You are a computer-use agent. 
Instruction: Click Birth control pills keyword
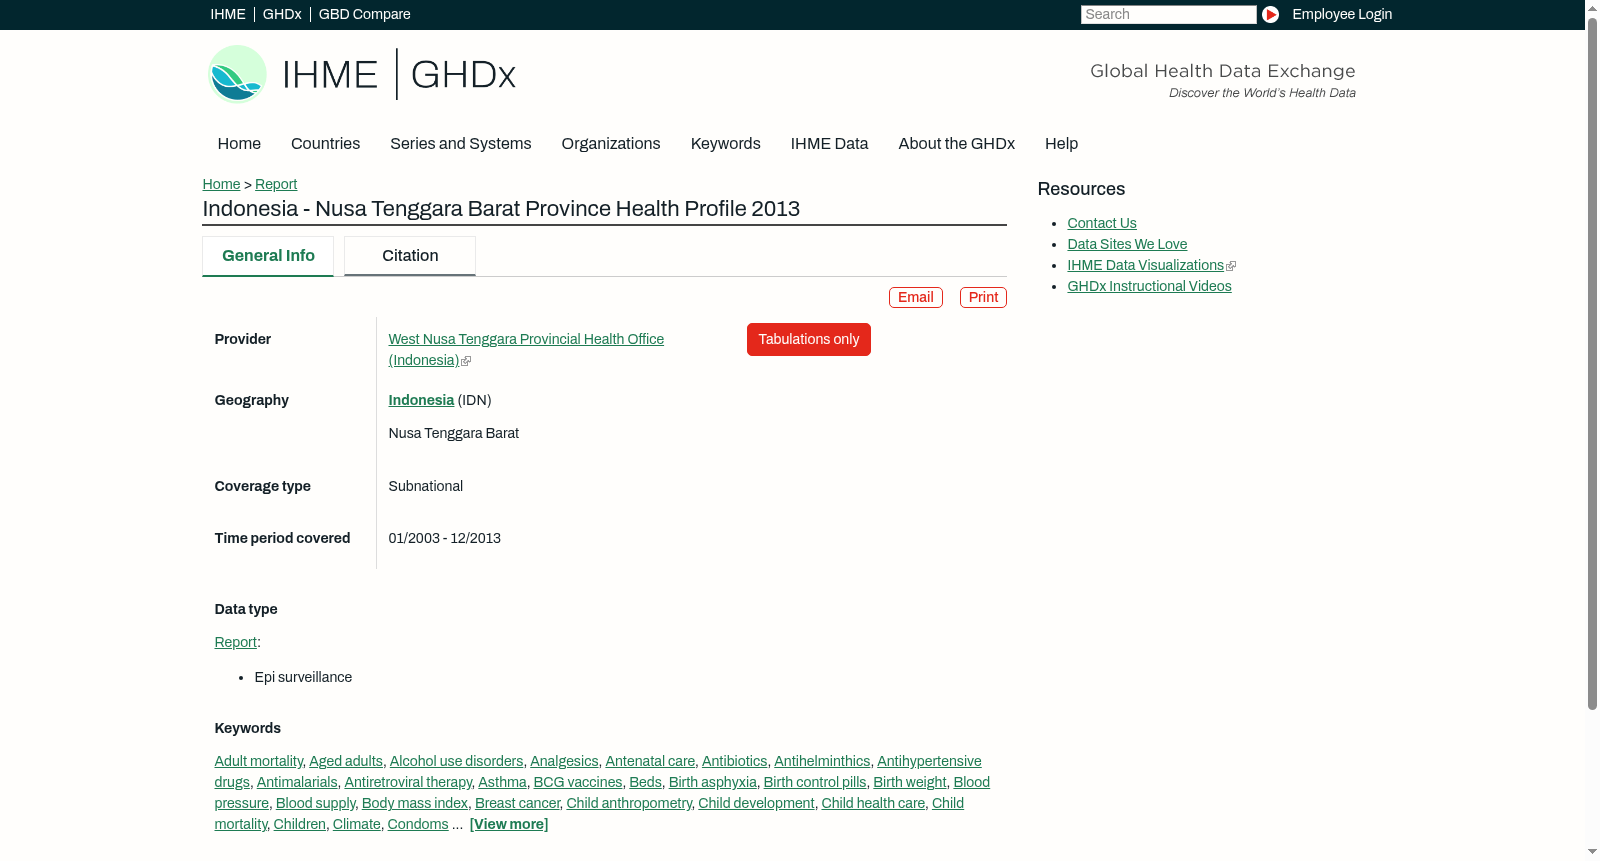coord(815,782)
